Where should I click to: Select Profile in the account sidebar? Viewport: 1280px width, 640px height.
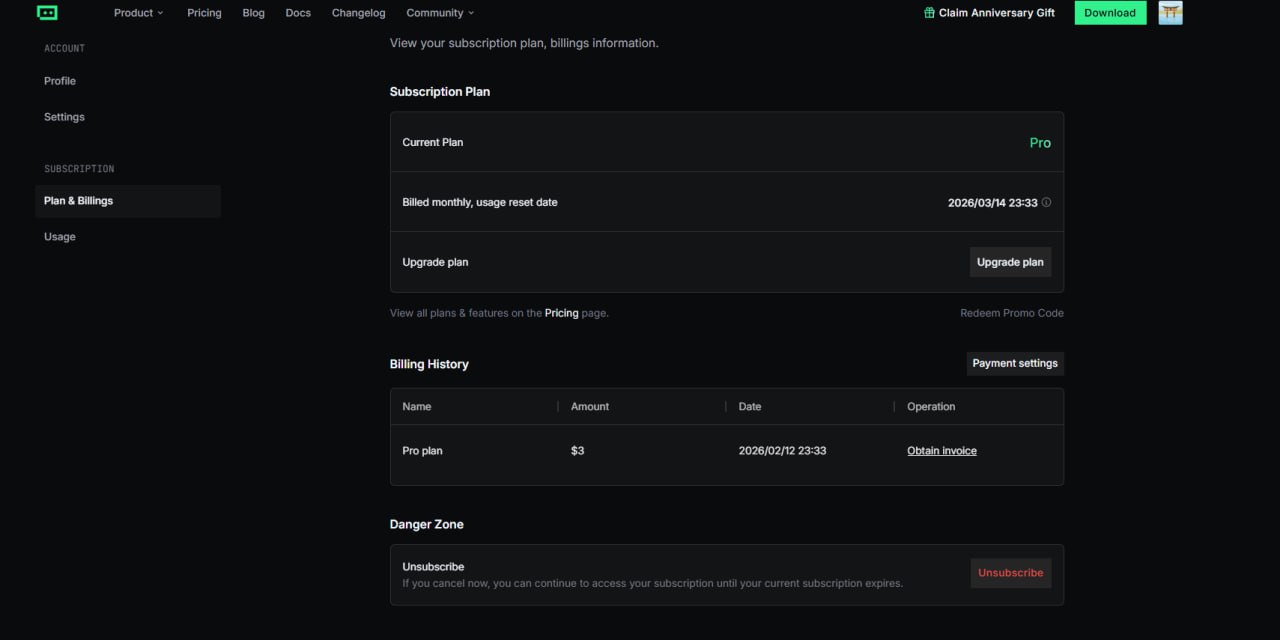pyautogui.click(x=60, y=81)
